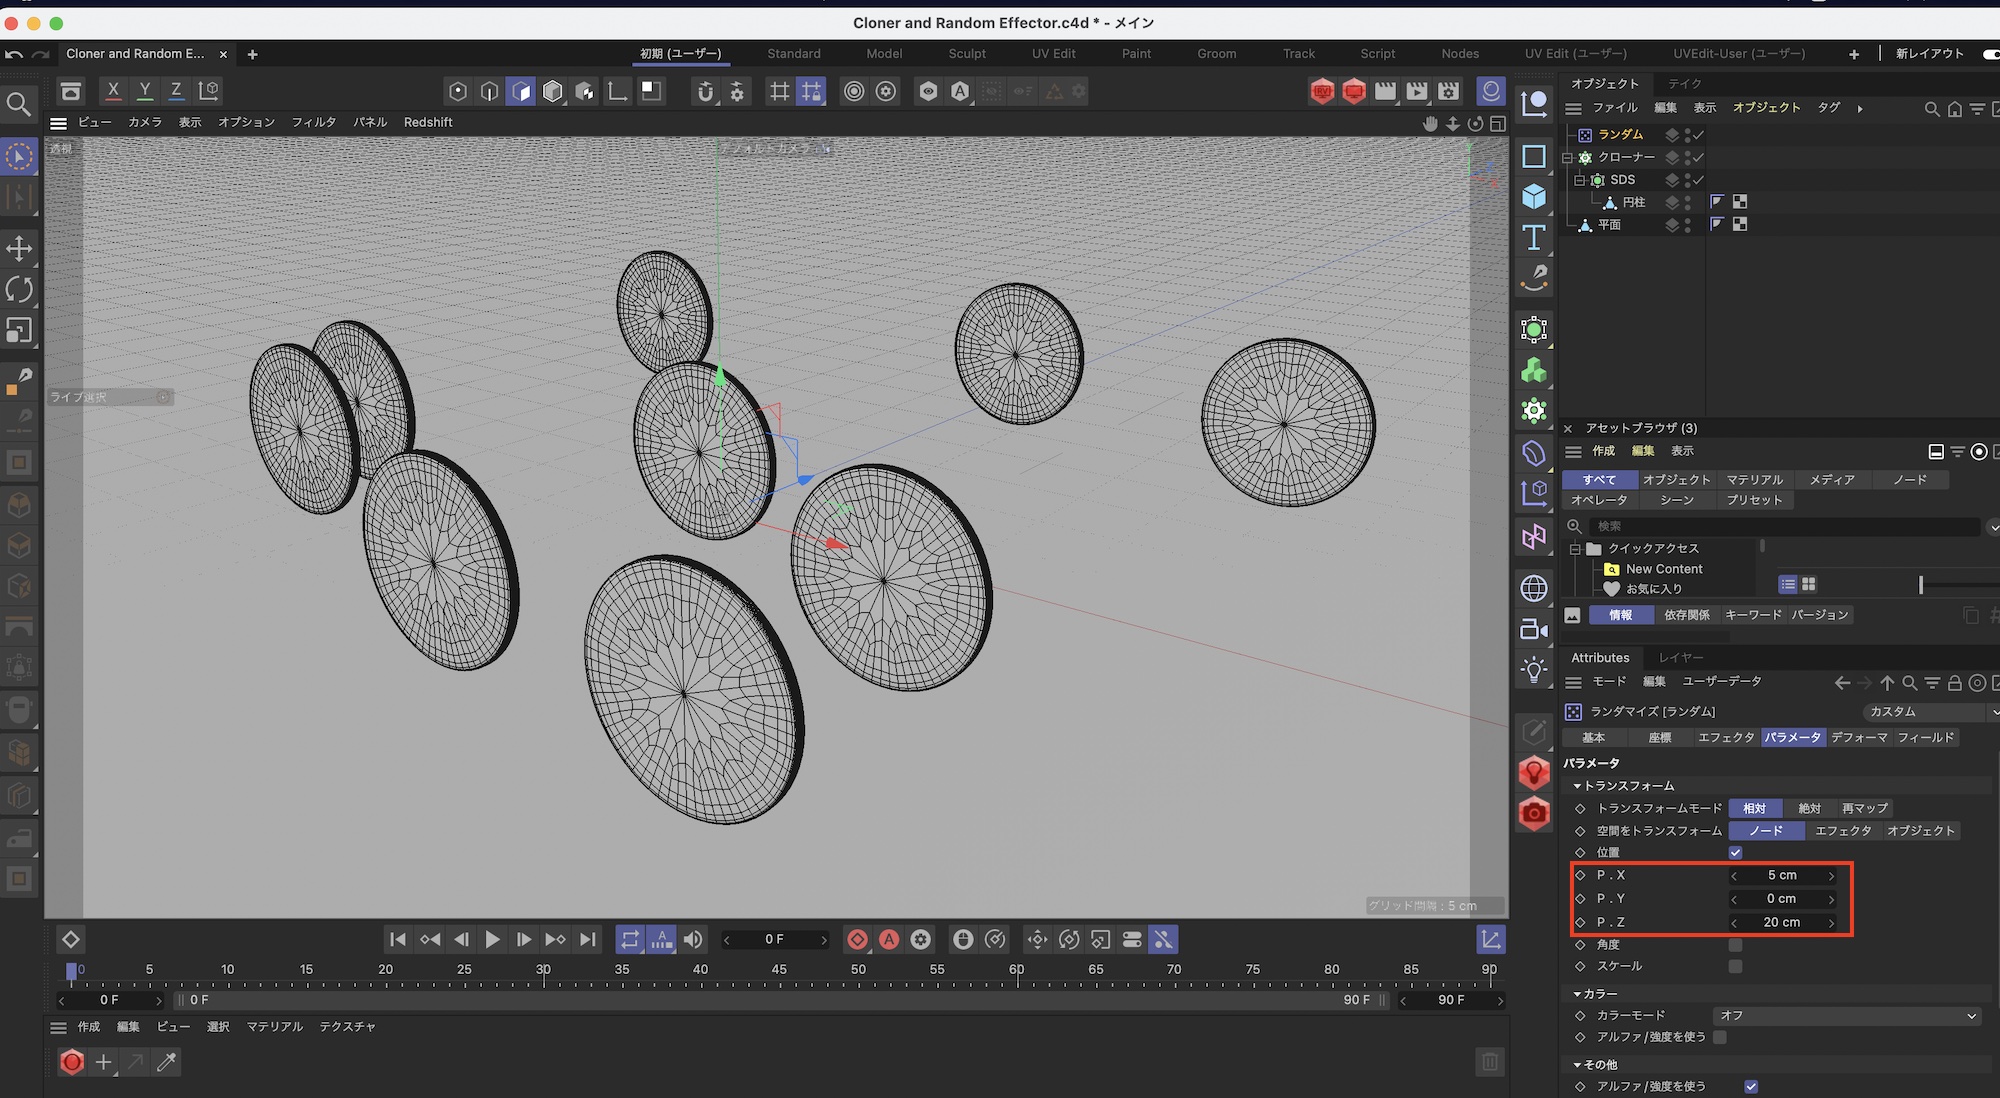Click the Text spline tool icon
Viewport: 2000px width, 1098px height.
click(1534, 237)
